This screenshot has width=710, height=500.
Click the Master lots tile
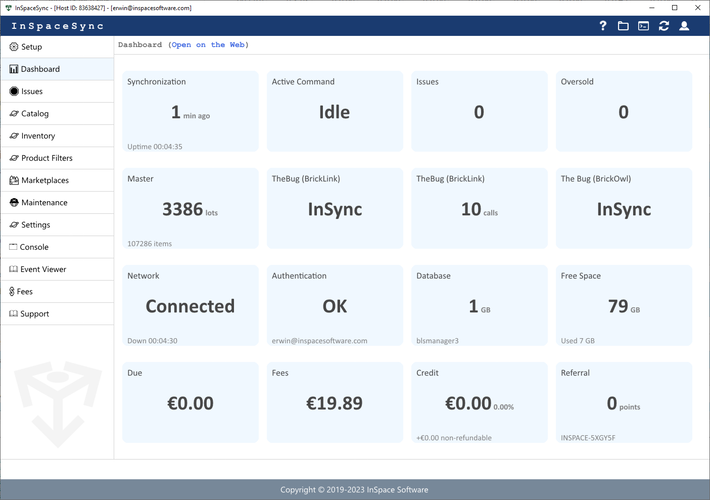click(x=190, y=209)
